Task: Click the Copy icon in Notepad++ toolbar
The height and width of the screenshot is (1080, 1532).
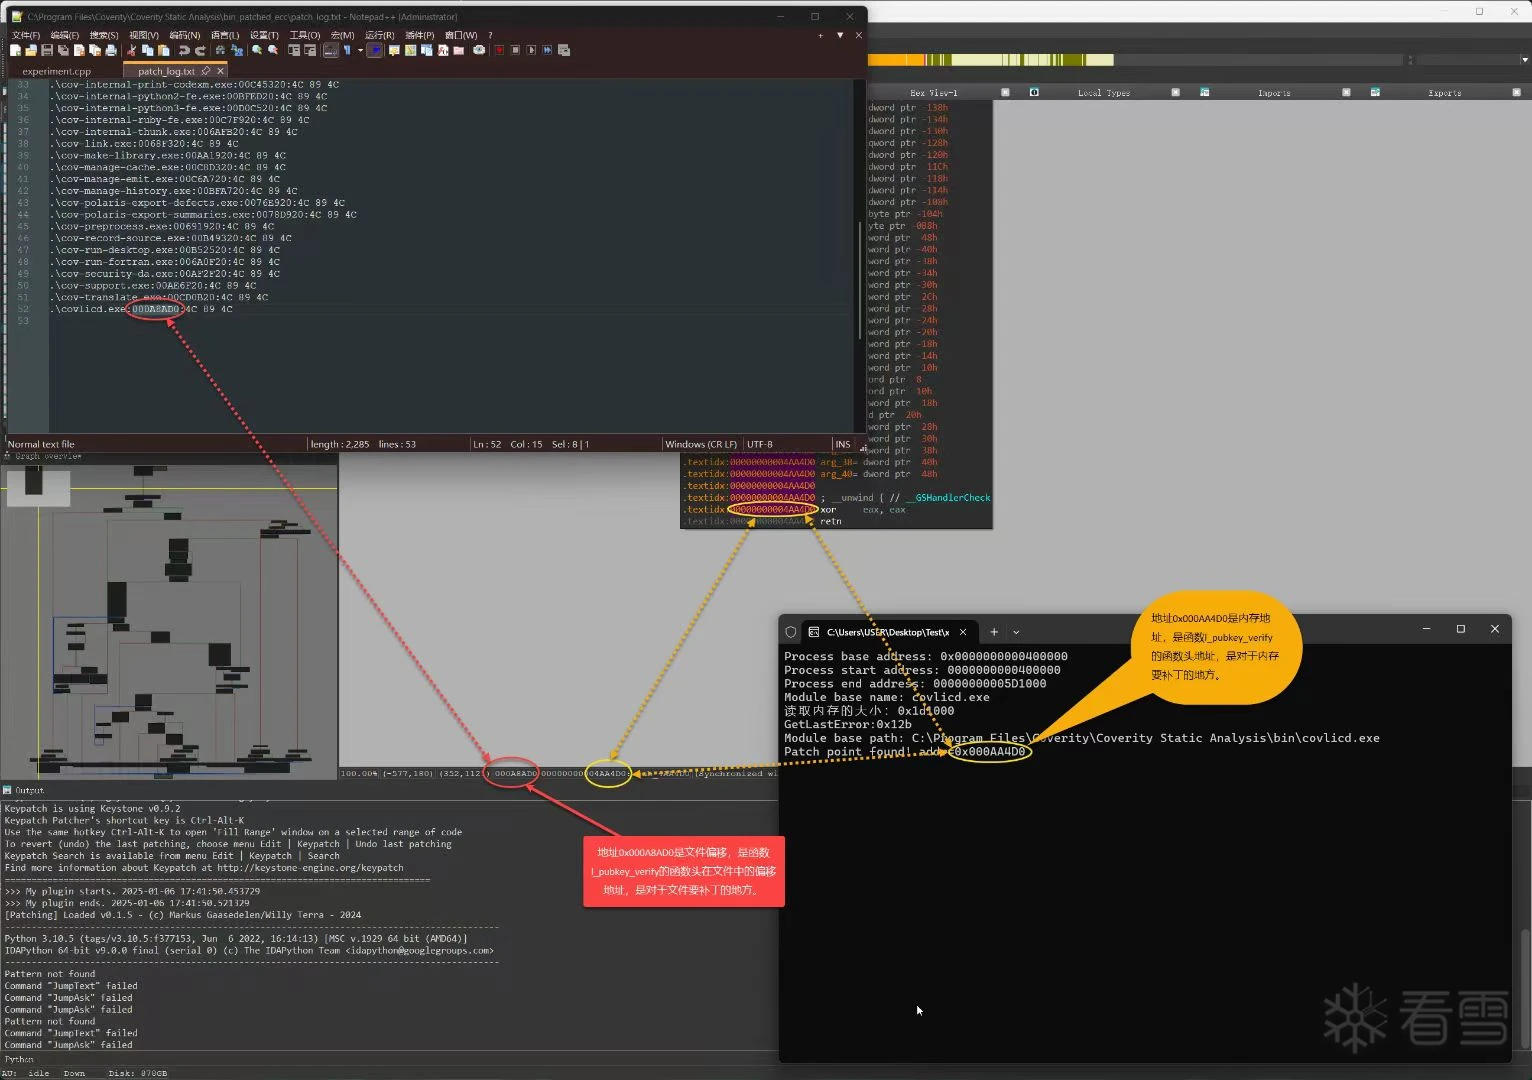Action: [147, 50]
